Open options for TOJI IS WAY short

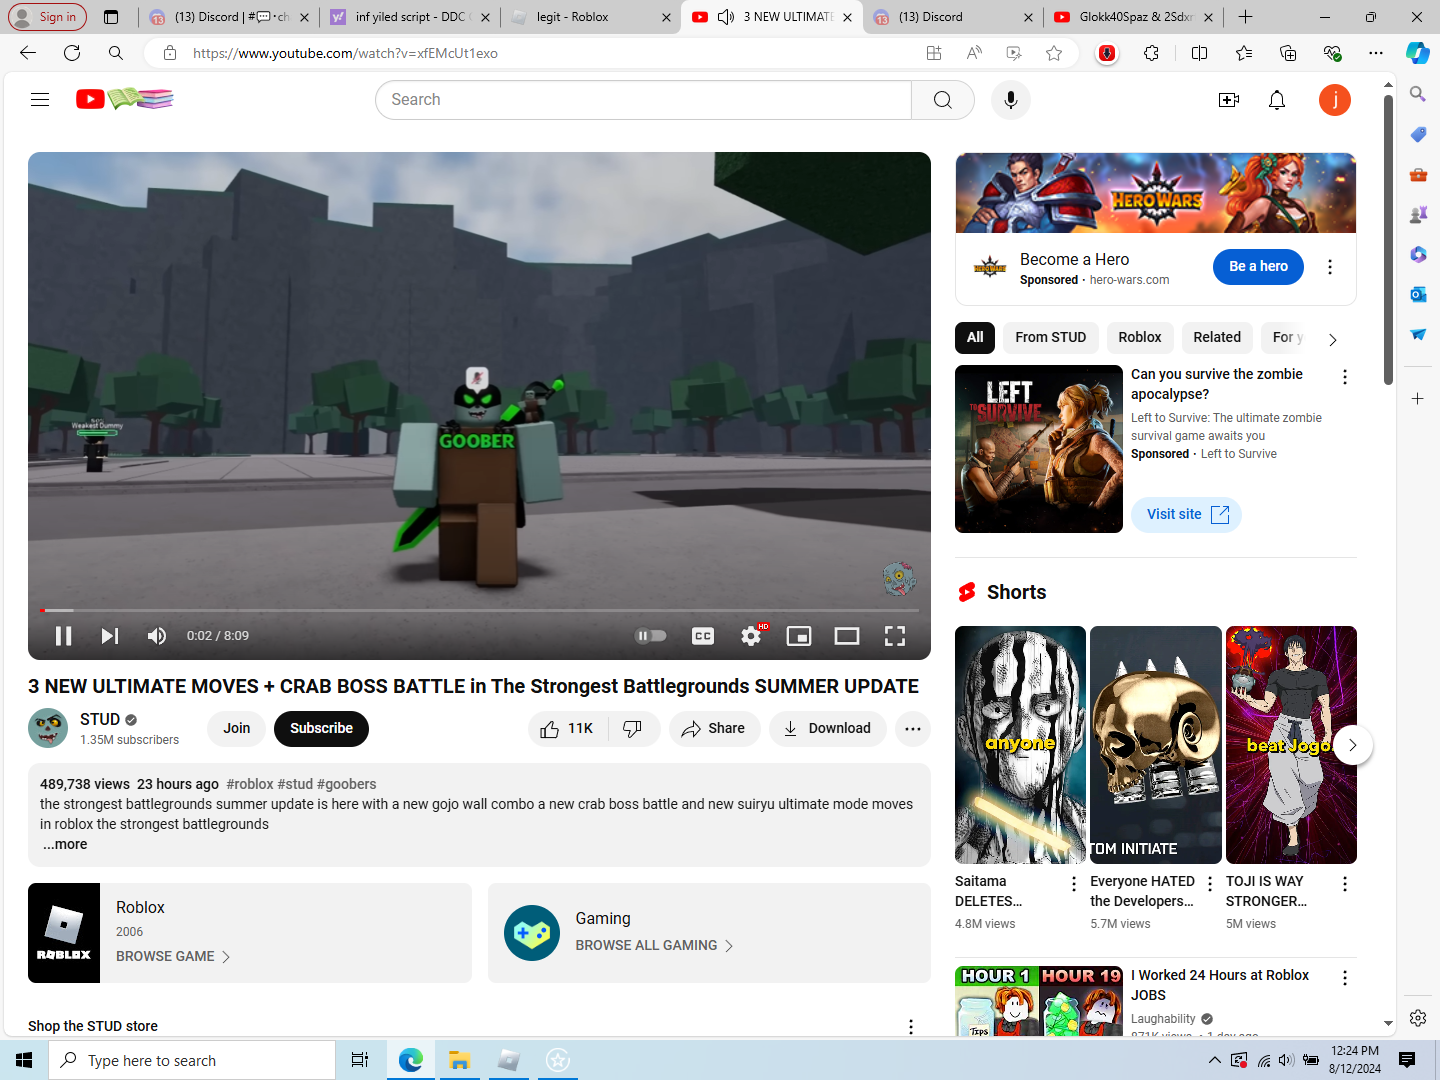click(x=1345, y=884)
